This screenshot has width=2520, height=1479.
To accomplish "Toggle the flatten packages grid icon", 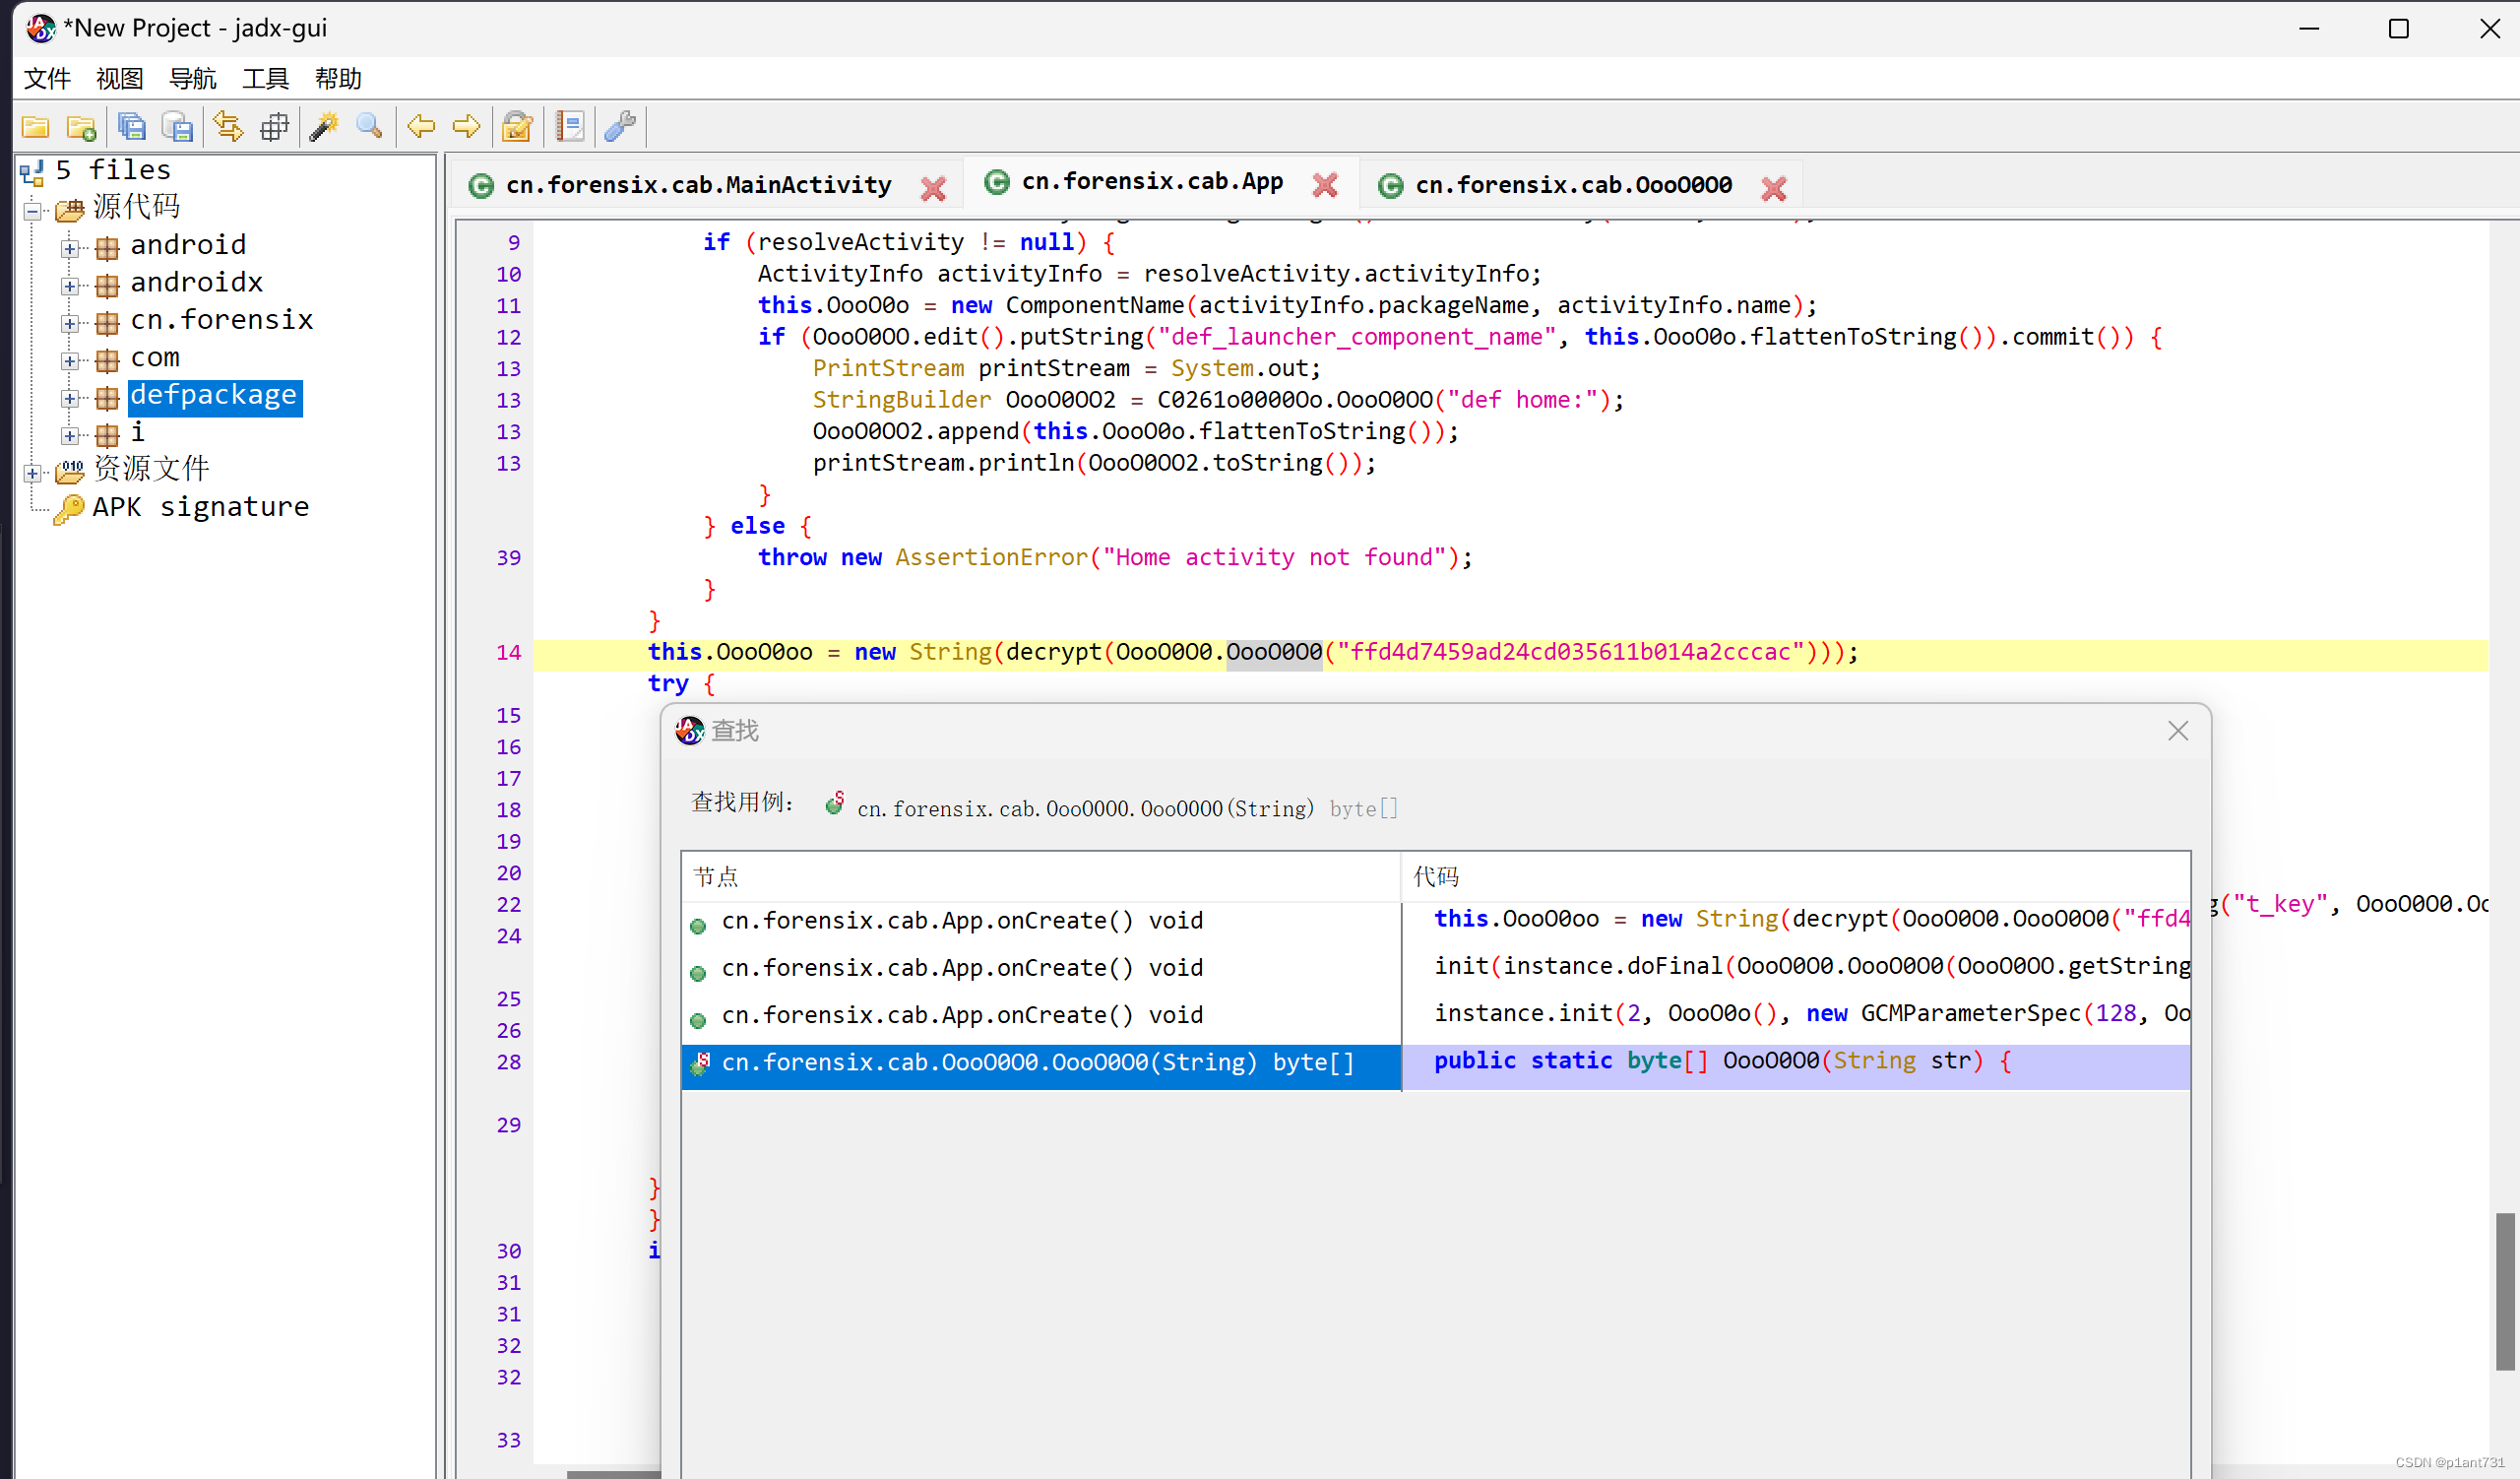I will tap(274, 127).
